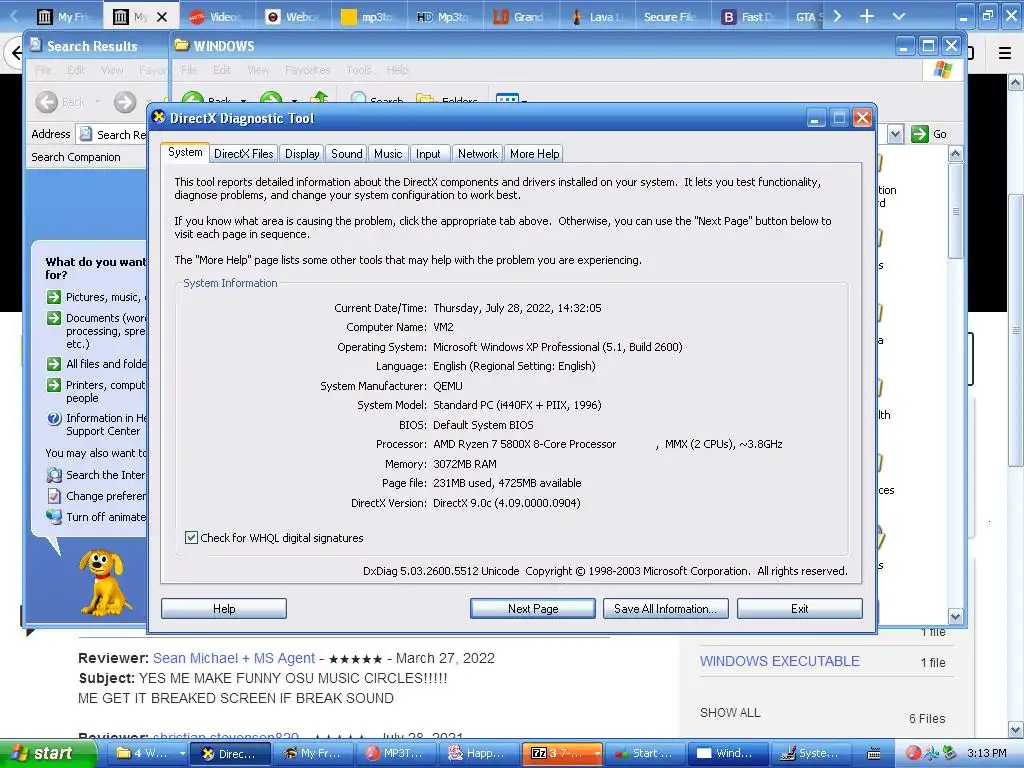Image resolution: width=1024 pixels, height=768 pixels.
Task: Click Back in the Search Results window
Action: point(61,102)
